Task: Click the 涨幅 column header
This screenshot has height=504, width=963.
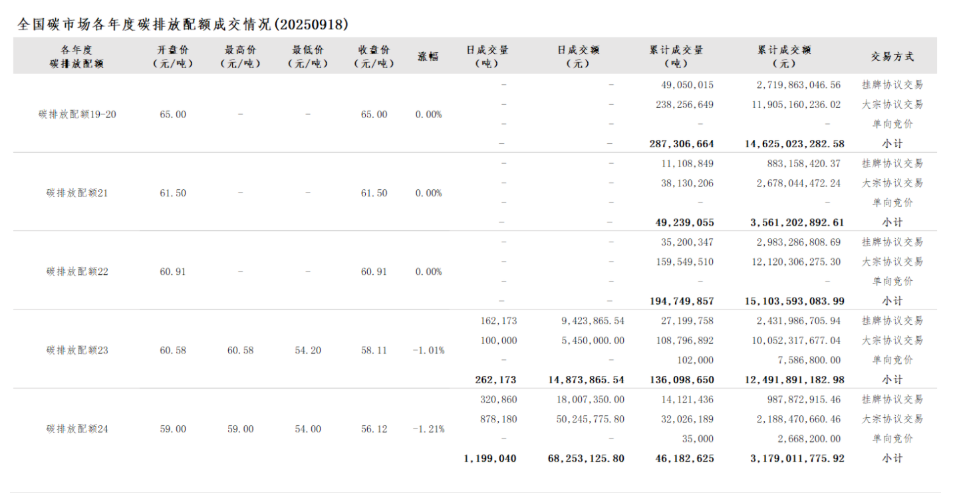Action: (x=428, y=56)
